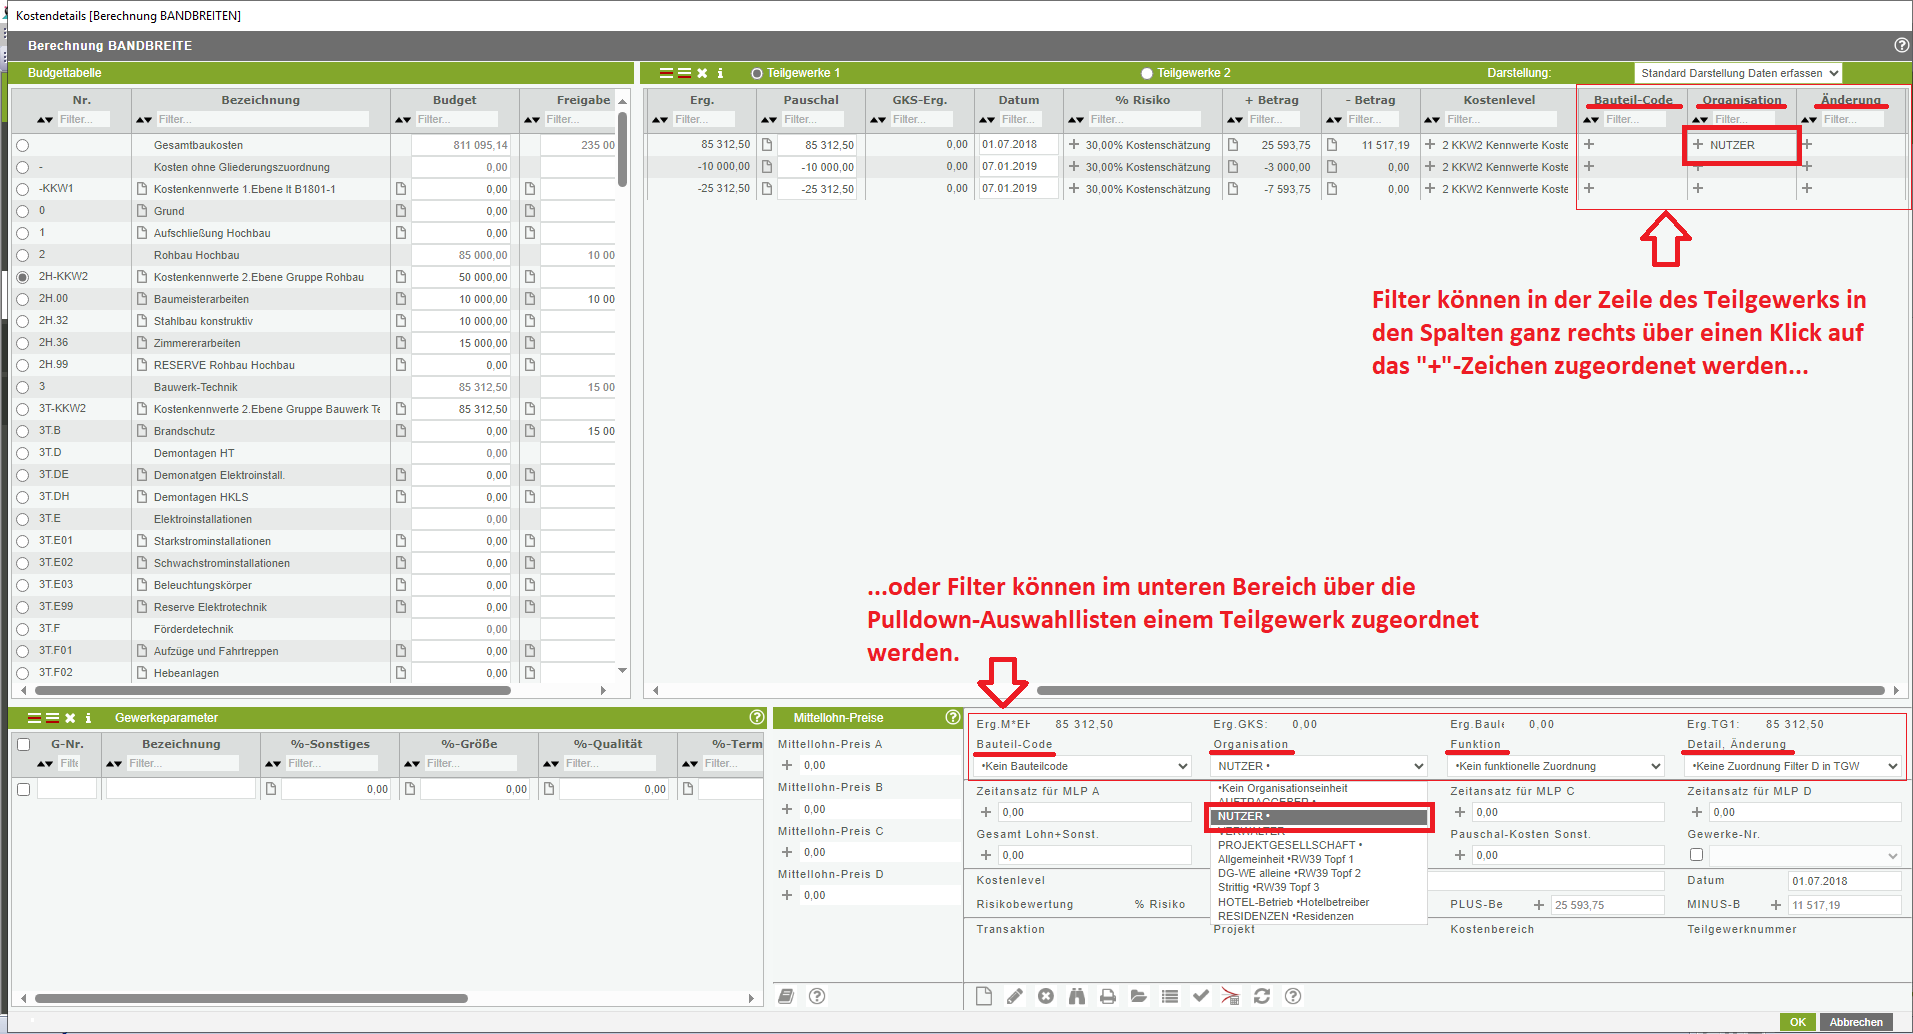The image size is (1913, 1034).
Task: Click the open folder icon in bottom toolbar
Action: click(1138, 996)
